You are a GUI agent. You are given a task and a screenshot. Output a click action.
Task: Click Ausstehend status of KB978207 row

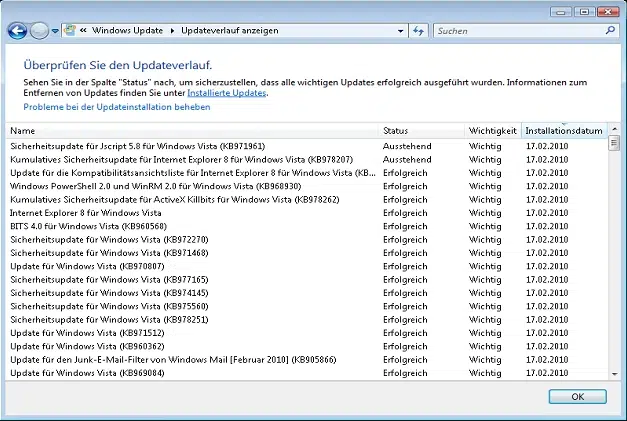pyautogui.click(x=407, y=160)
